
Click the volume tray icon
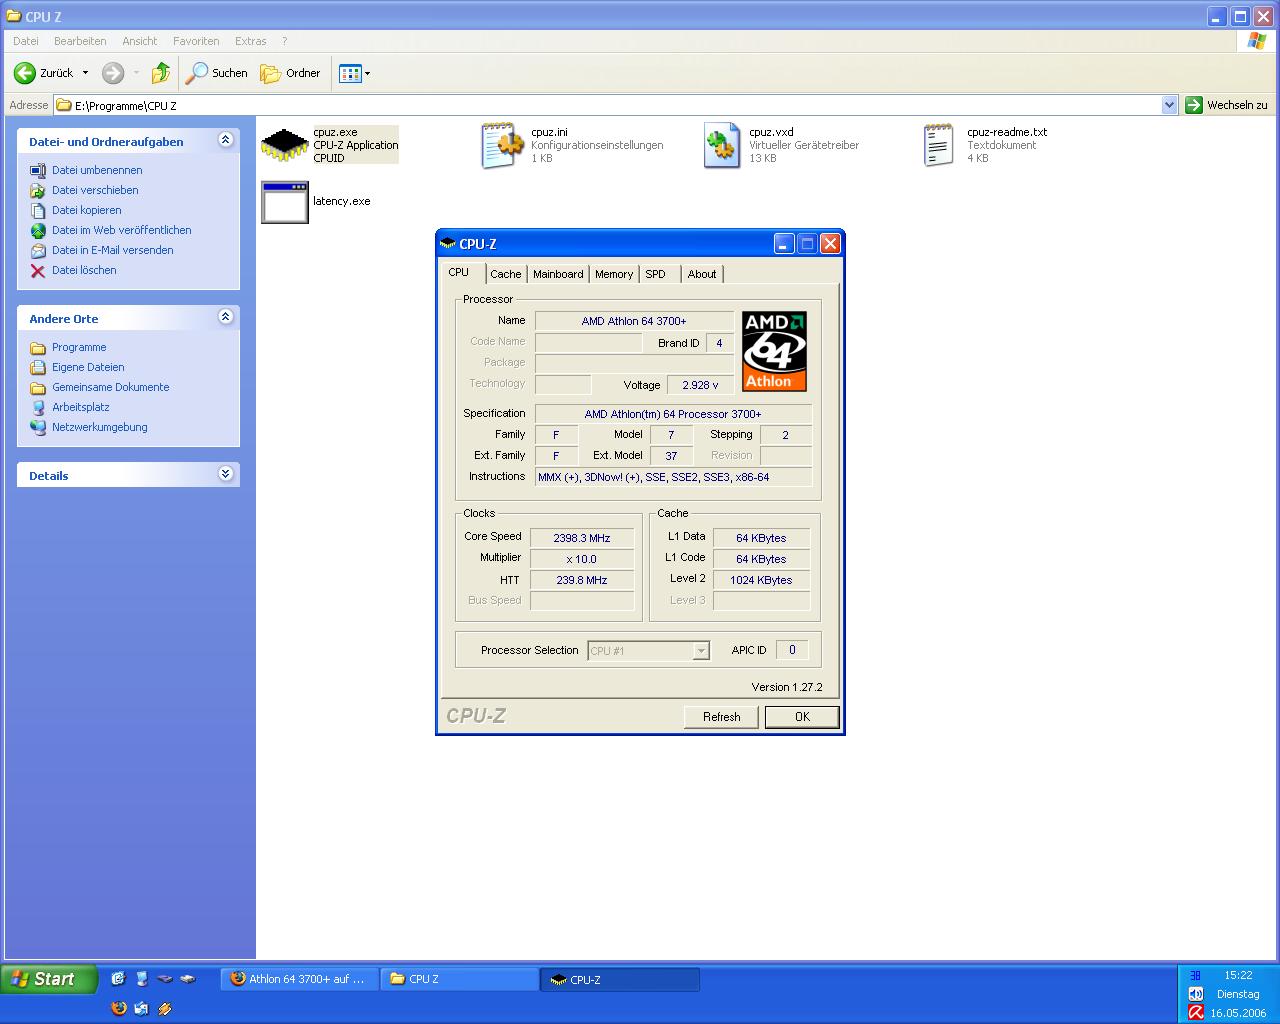point(1196,994)
